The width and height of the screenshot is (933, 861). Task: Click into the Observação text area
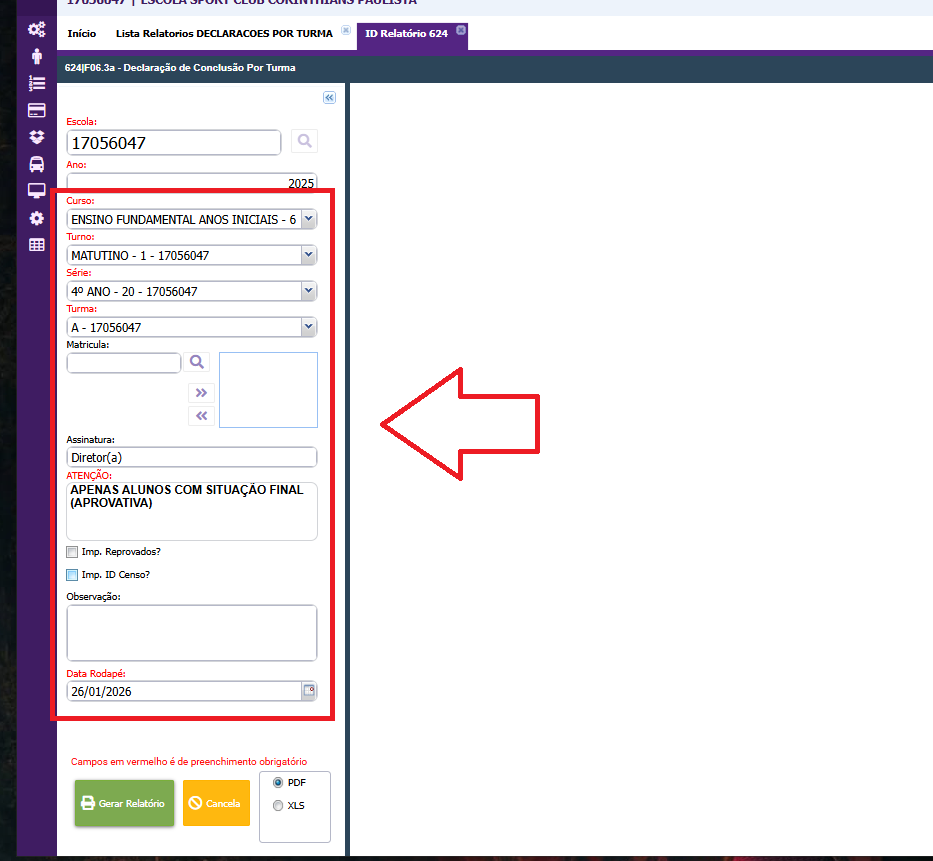[191, 632]
